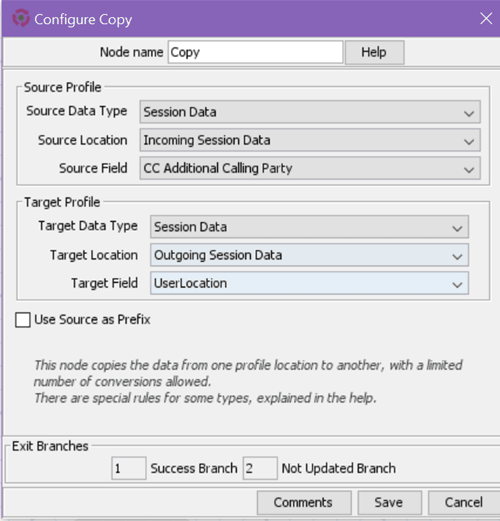
Task: Open the Target Data Type dropdown
Action: point(309,227)
